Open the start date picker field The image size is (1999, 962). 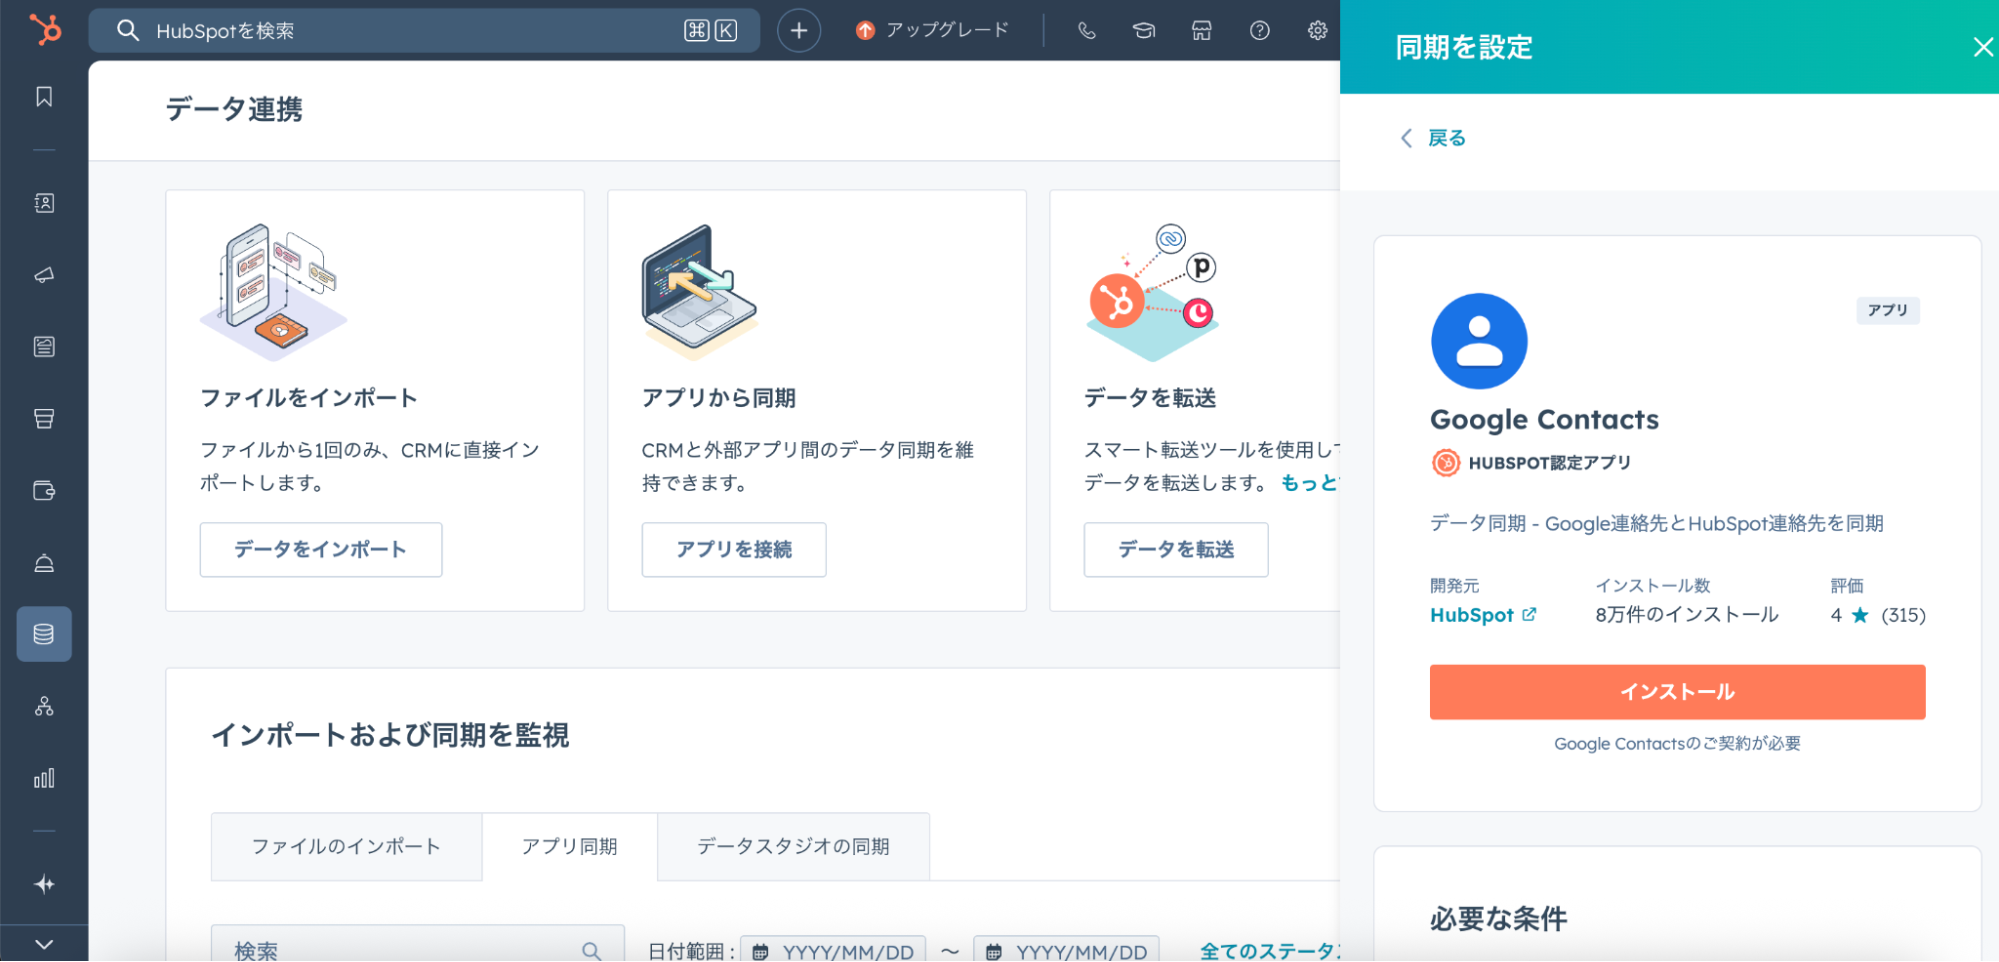coord(836,951)
